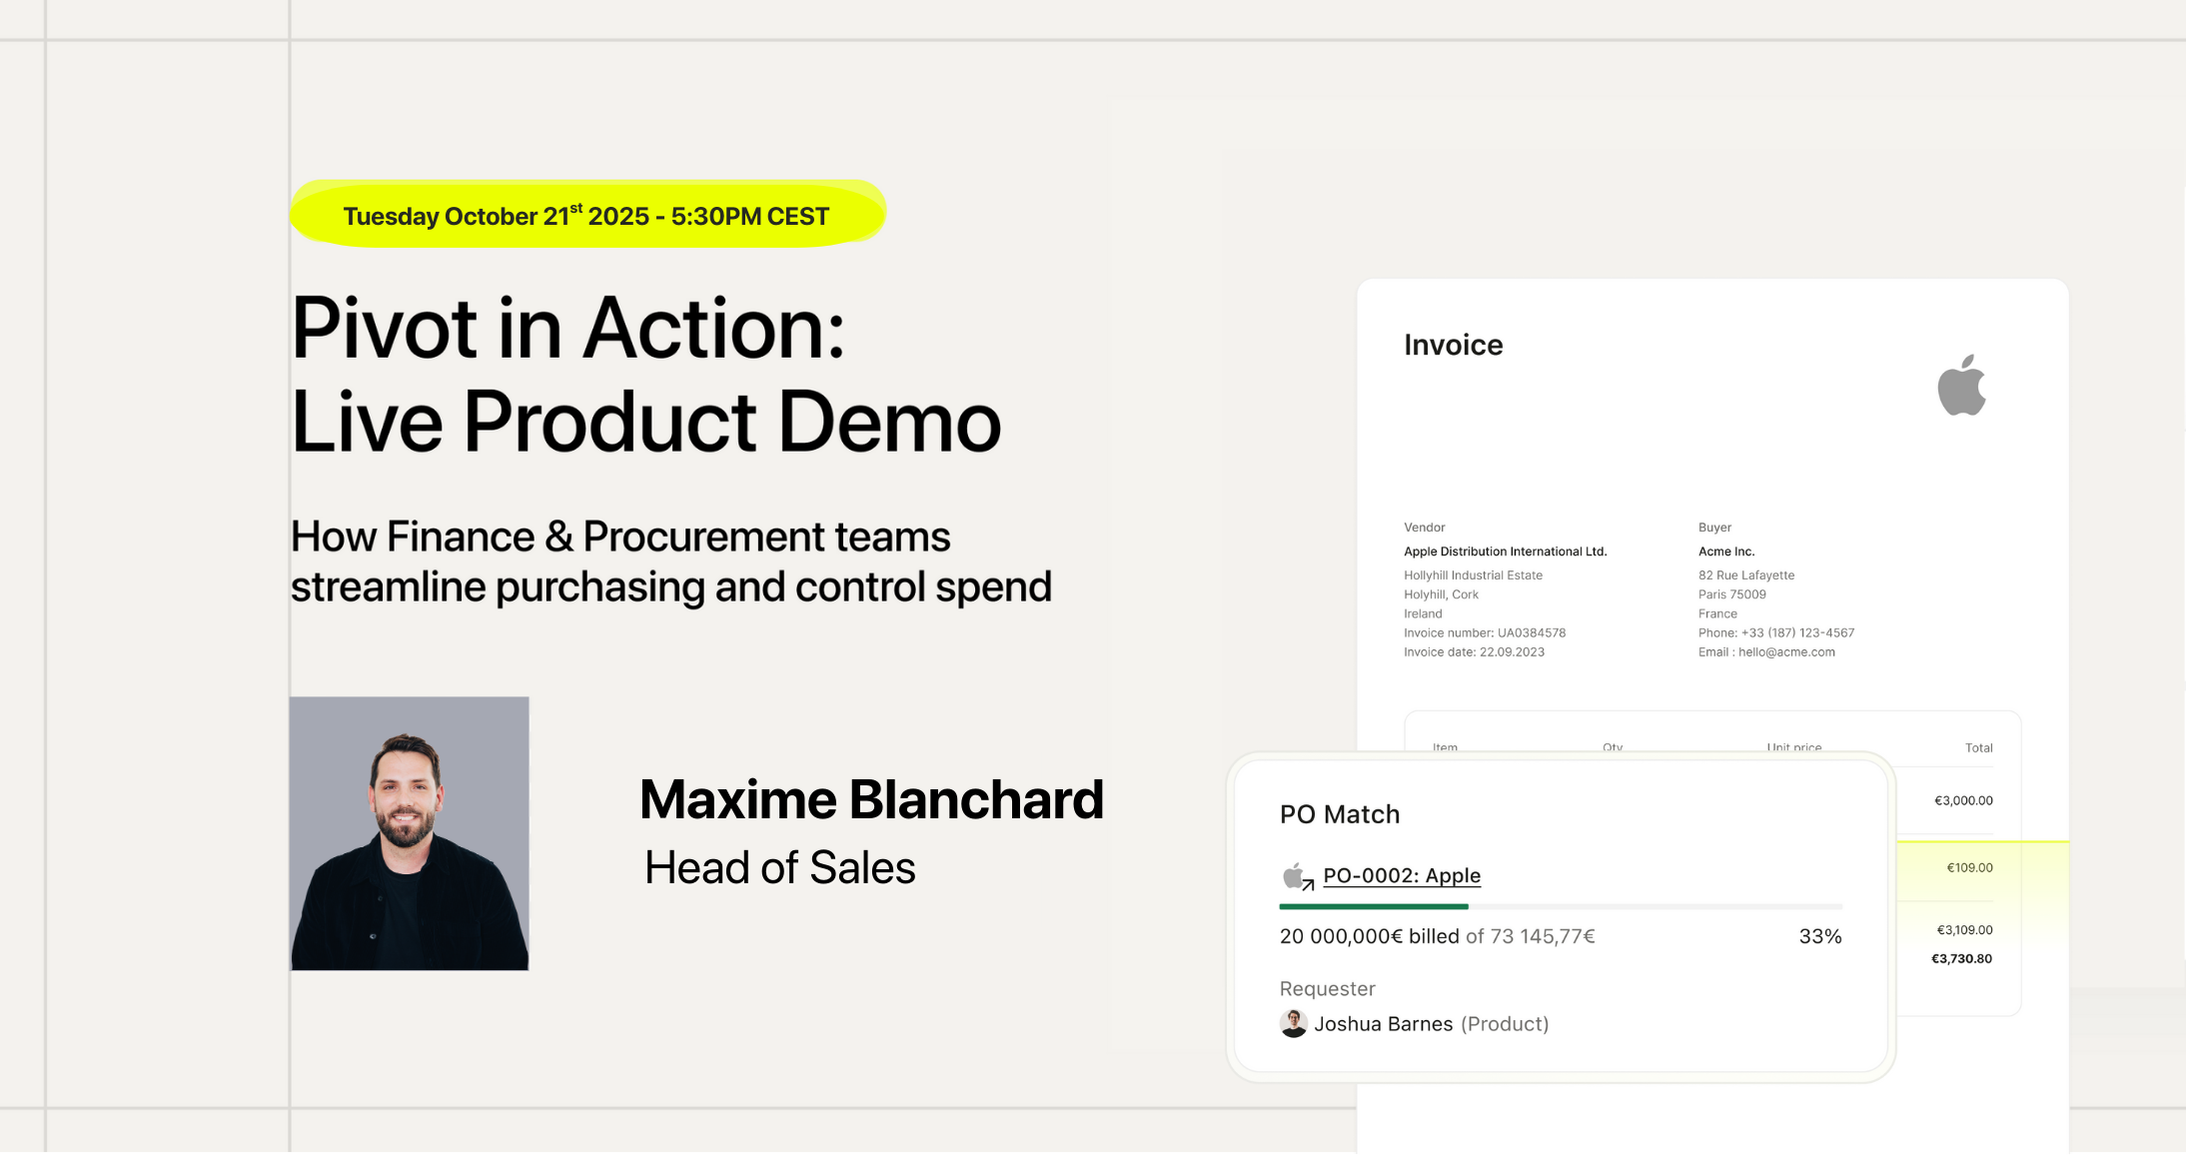Click the Total column header
Viewport: 2186px width, 1156px height.
click(x=1978, y=748)
